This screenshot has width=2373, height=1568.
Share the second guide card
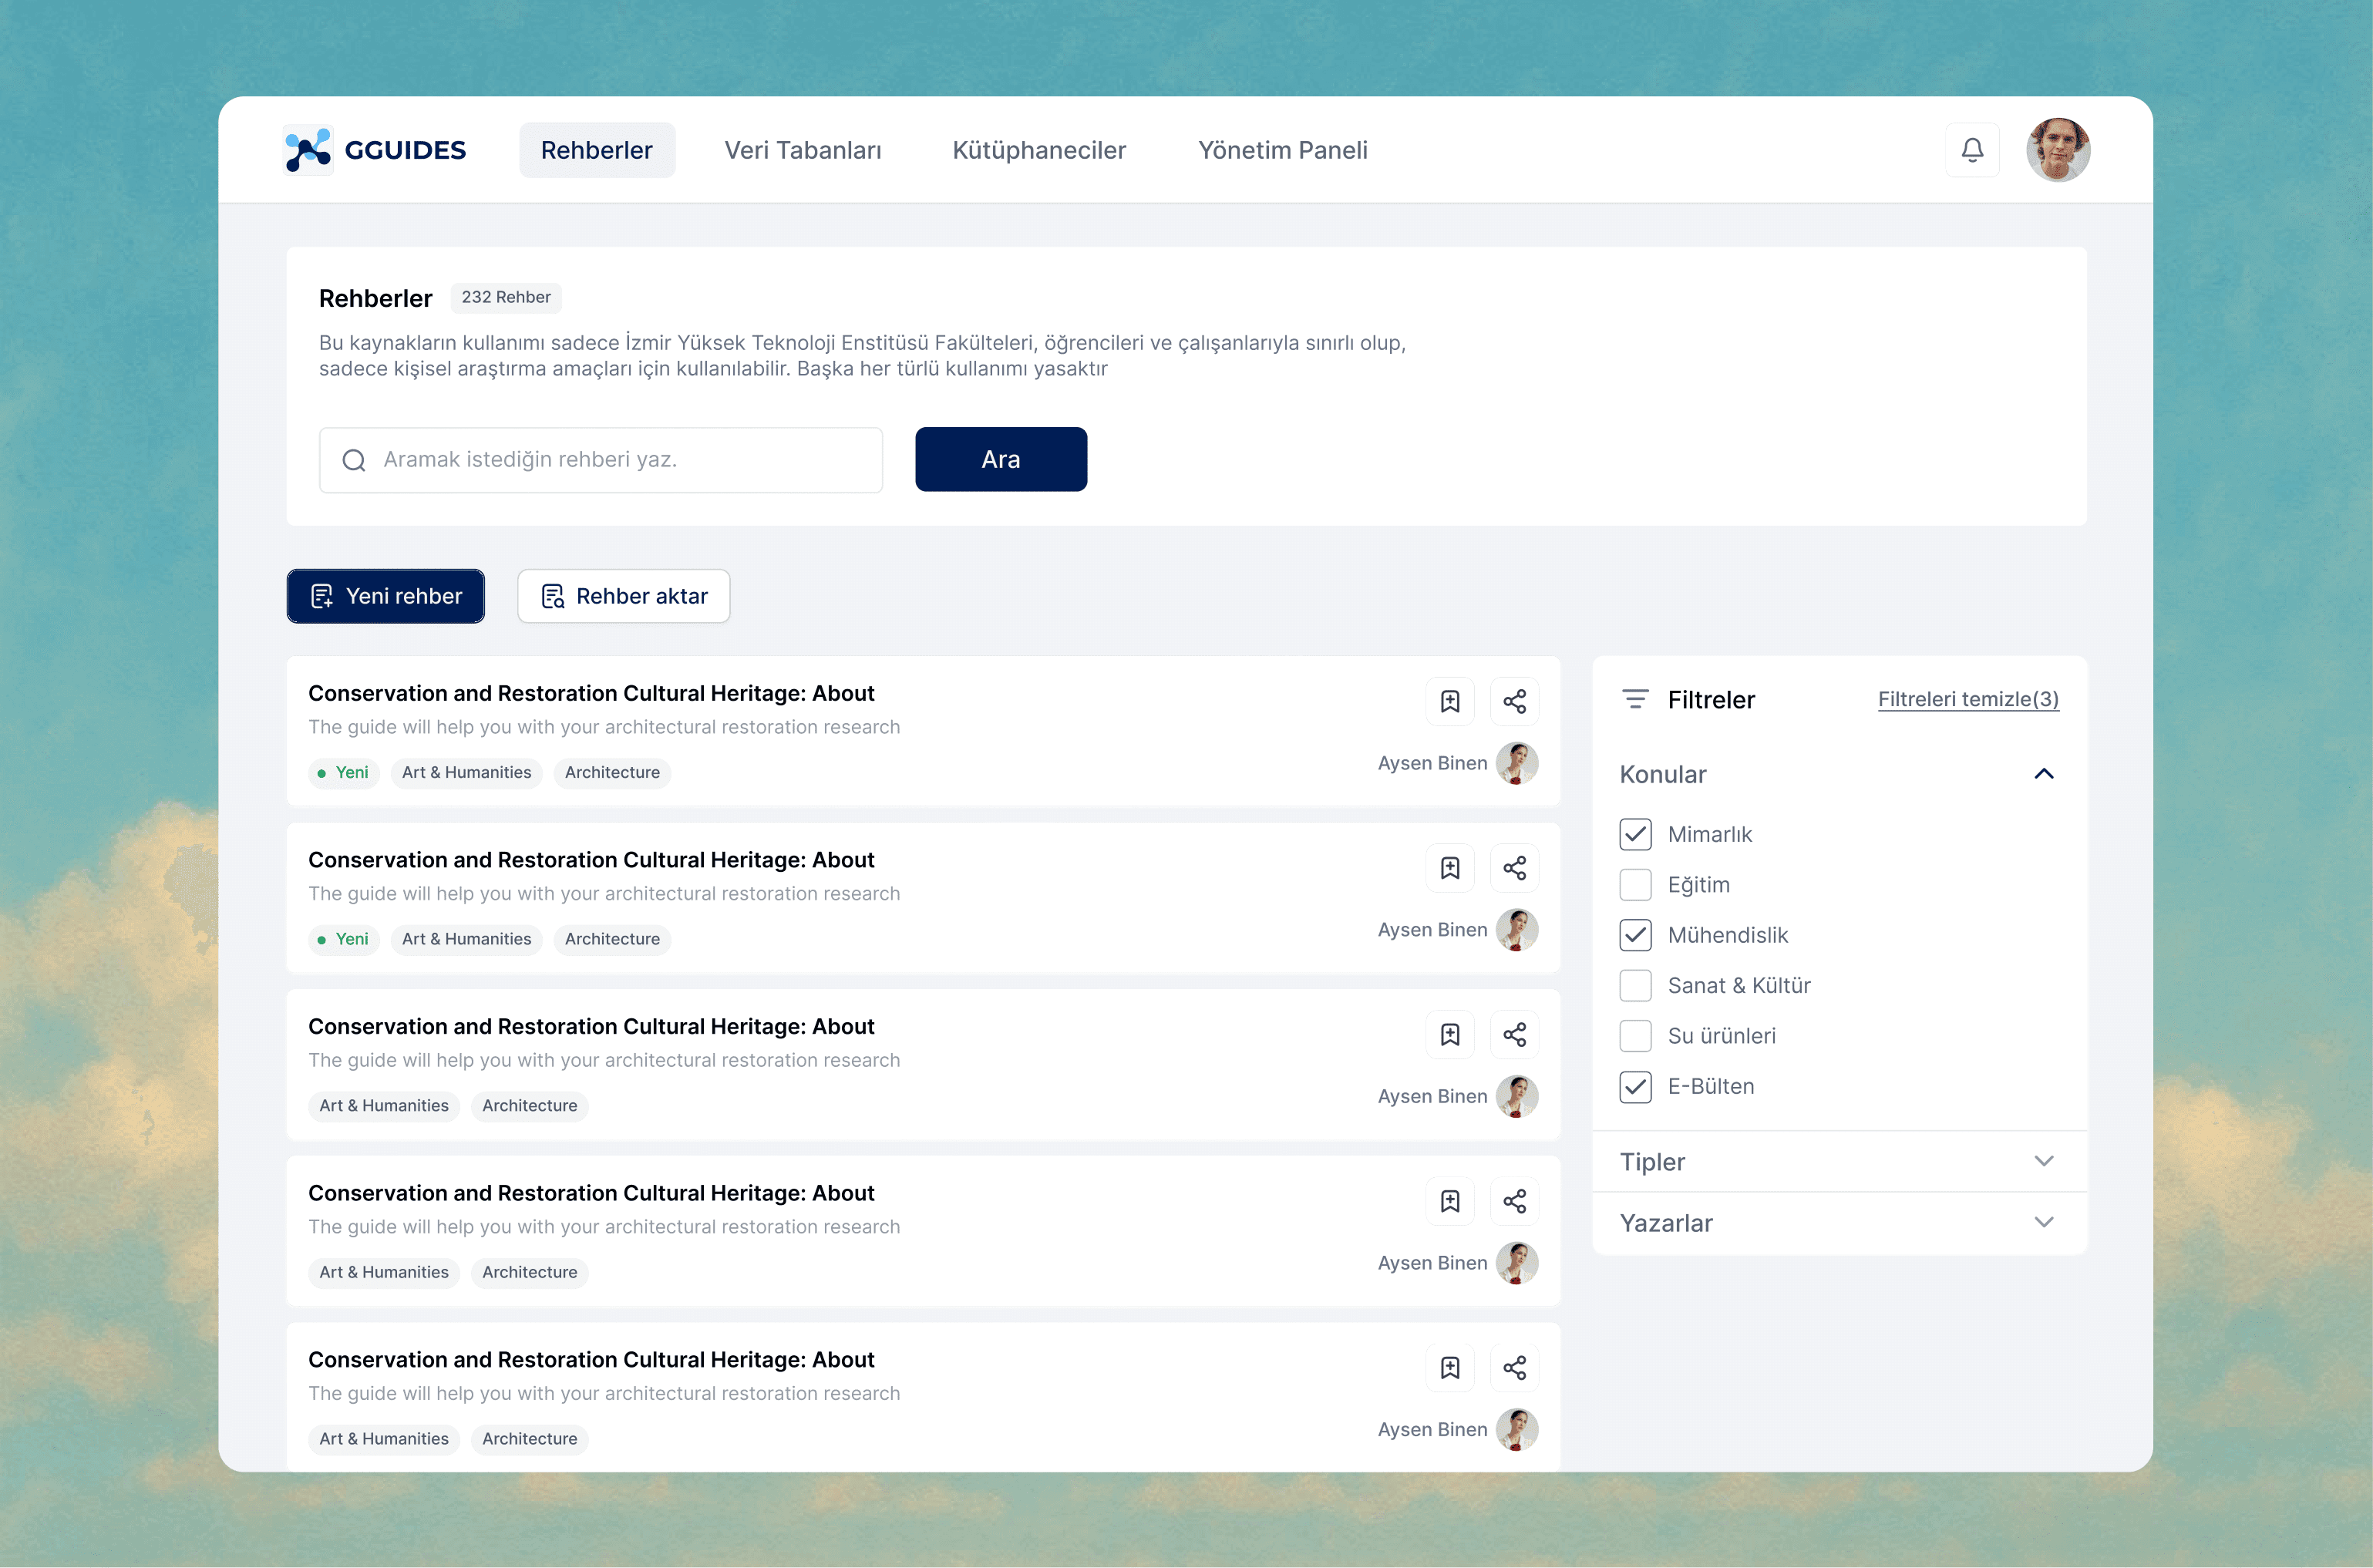[x=1513, y=868]
